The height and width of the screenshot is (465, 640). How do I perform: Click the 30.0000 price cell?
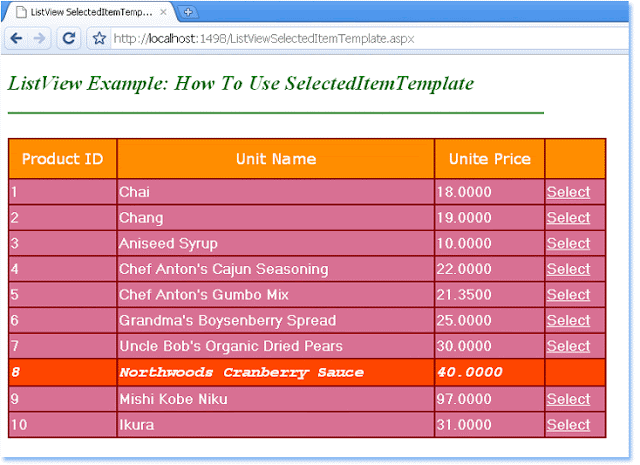[490, 346]
